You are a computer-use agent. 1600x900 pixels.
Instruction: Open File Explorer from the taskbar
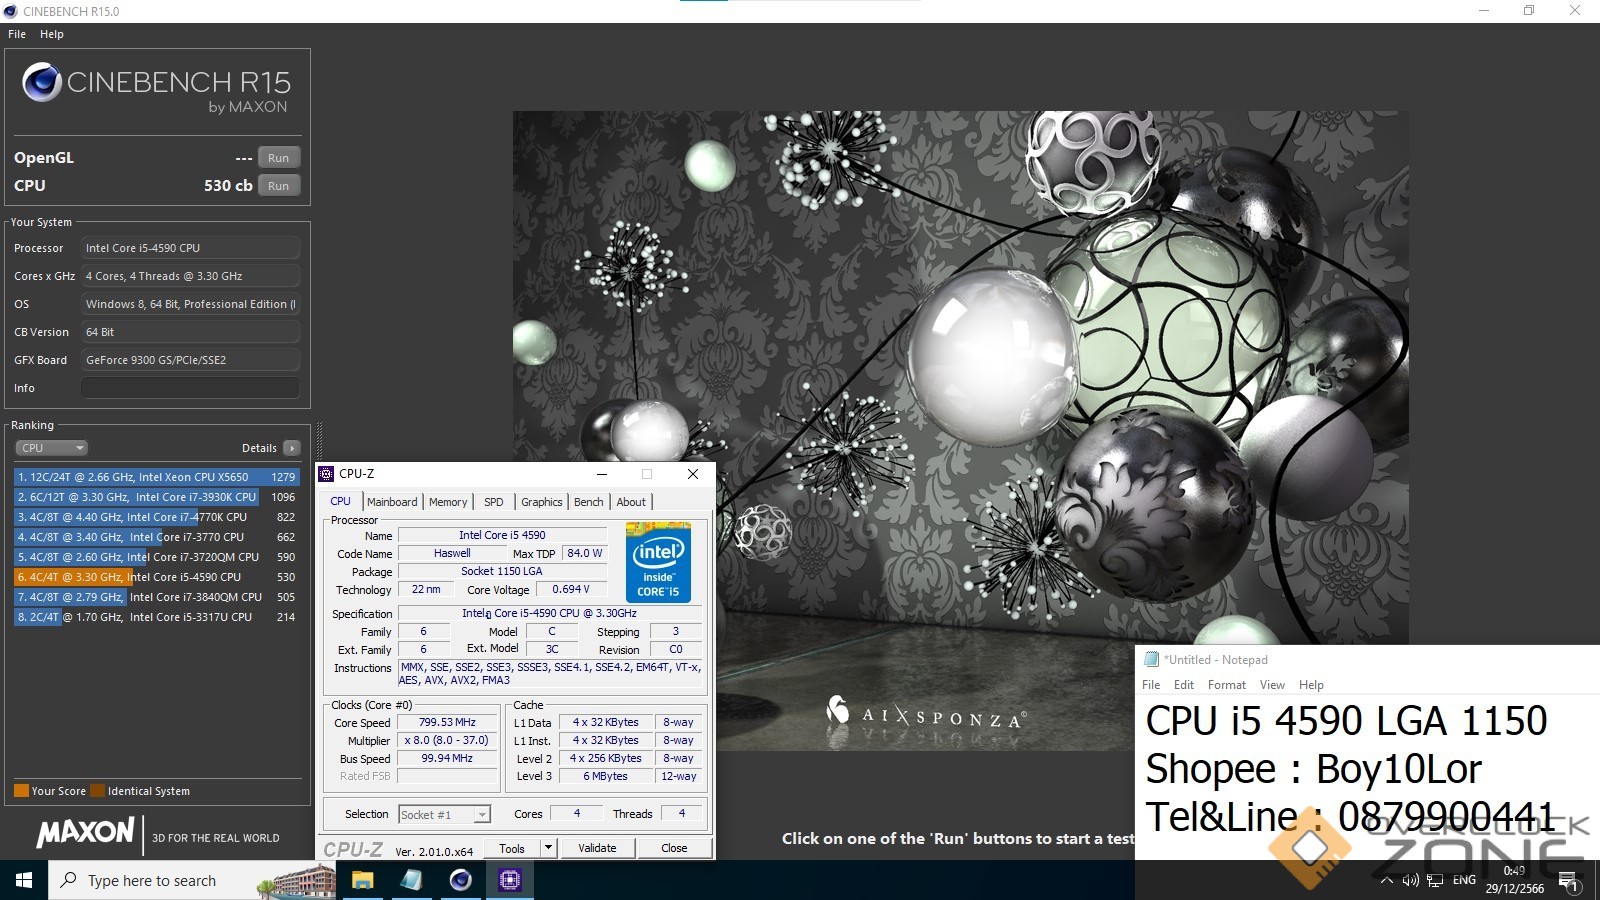(362, 880)
